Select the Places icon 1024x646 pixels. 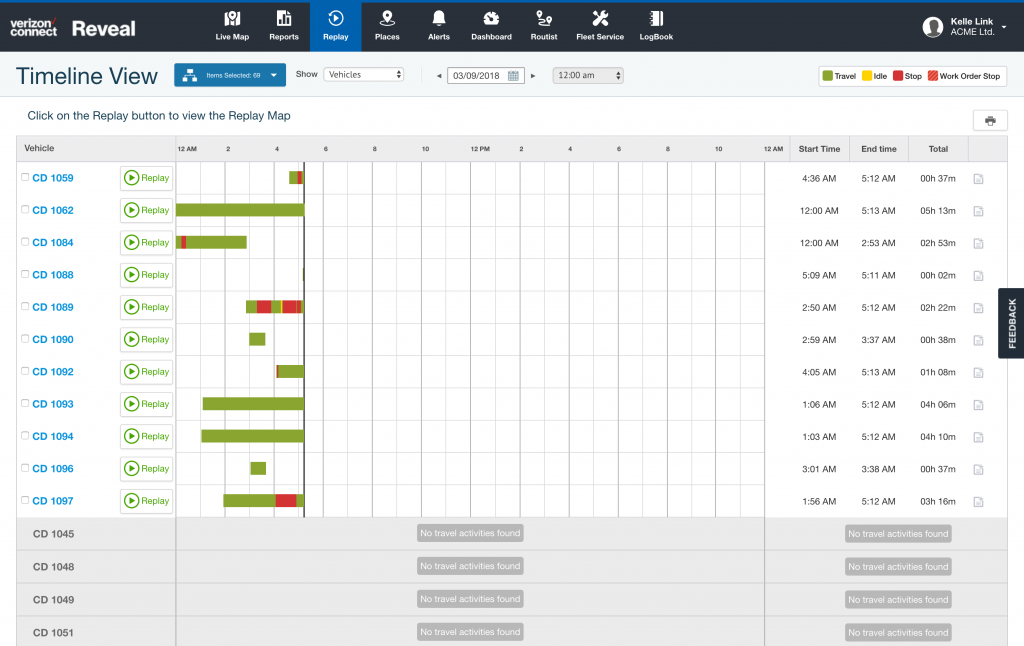387,25
